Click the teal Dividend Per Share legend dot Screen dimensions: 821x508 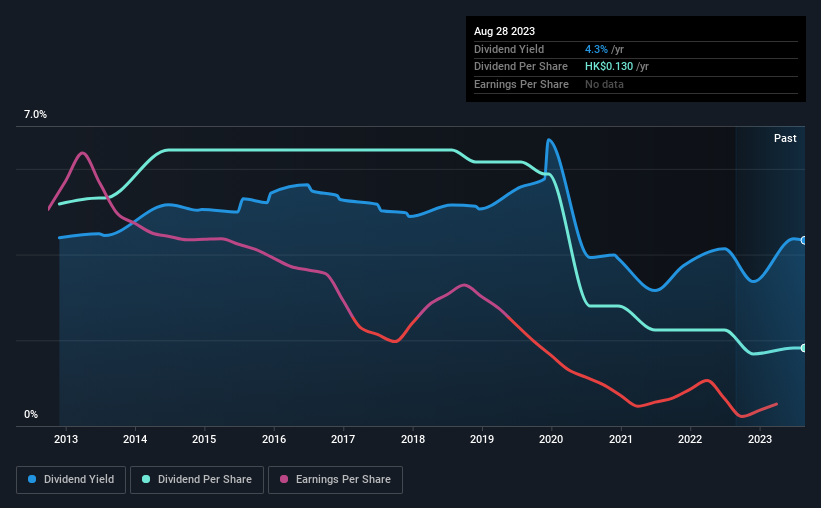pyautogui.click(x=146, y=479)
